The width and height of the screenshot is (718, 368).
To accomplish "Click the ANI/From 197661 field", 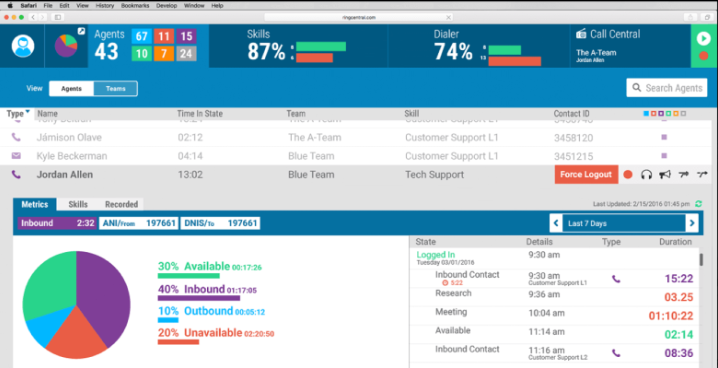I will [x=139, y=223].
